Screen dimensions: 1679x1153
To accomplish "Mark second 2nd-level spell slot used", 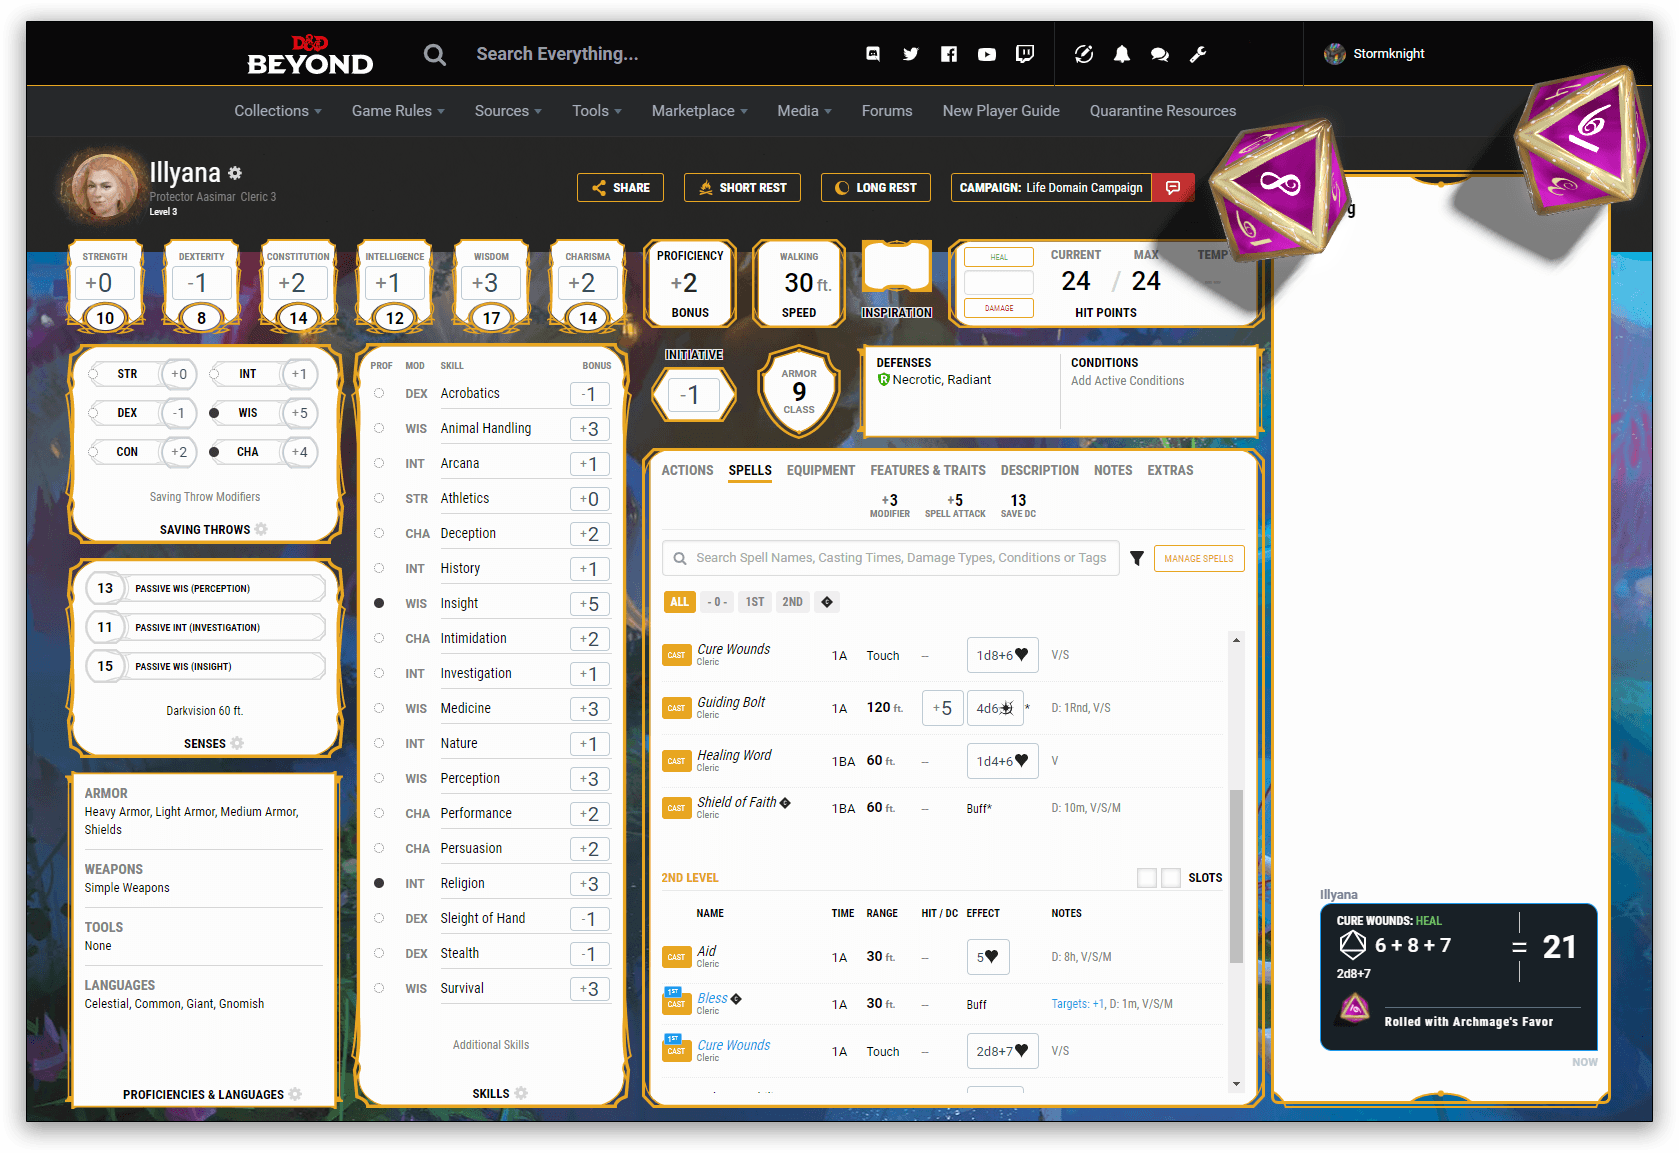I will coord(1171,878).
